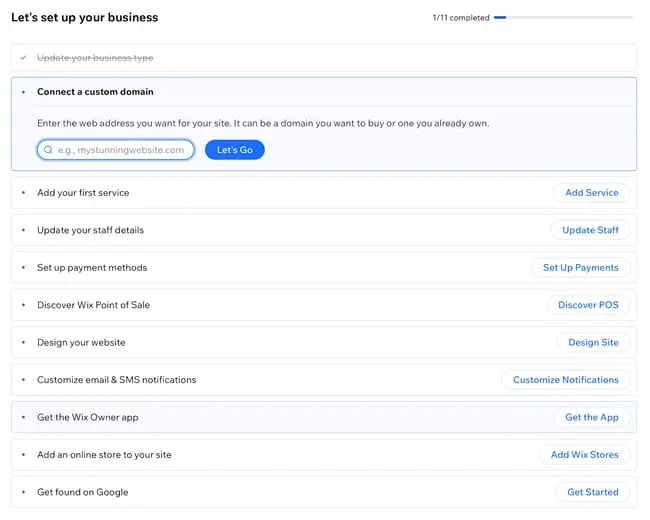
Task: Expand the Add your first service step
Action: coord(83,192)
